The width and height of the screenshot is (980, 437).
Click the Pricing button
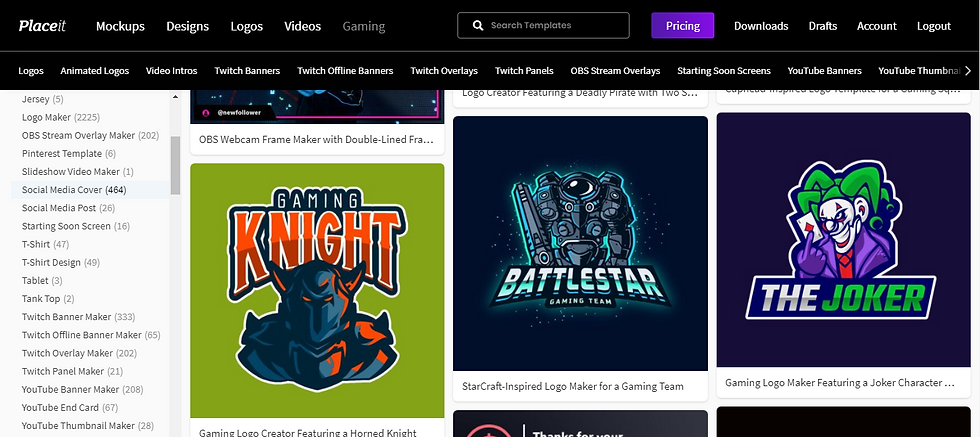[682, 26]
